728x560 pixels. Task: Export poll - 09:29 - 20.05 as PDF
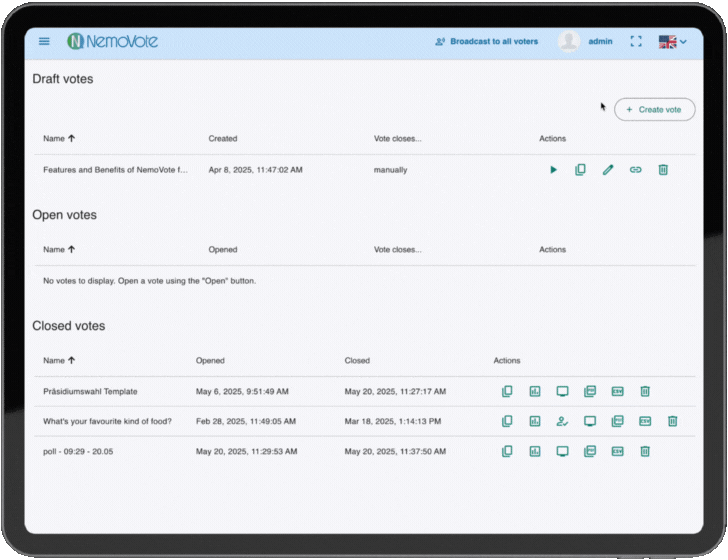(x=590, y=451)
